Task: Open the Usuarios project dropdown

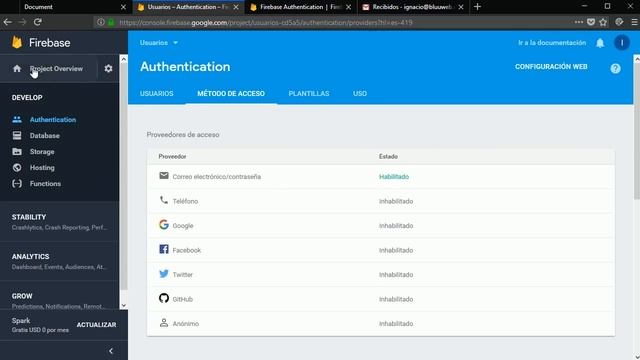Action: coord(159,43)
